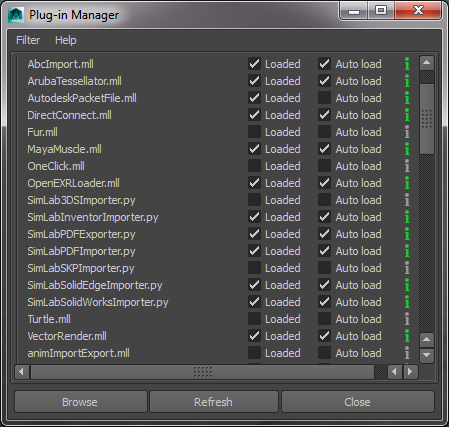Viewport: 449px width, 427px height.
Task: Enable Loaded checkbox for Fur.mll
Action: [x=254, y=132]
